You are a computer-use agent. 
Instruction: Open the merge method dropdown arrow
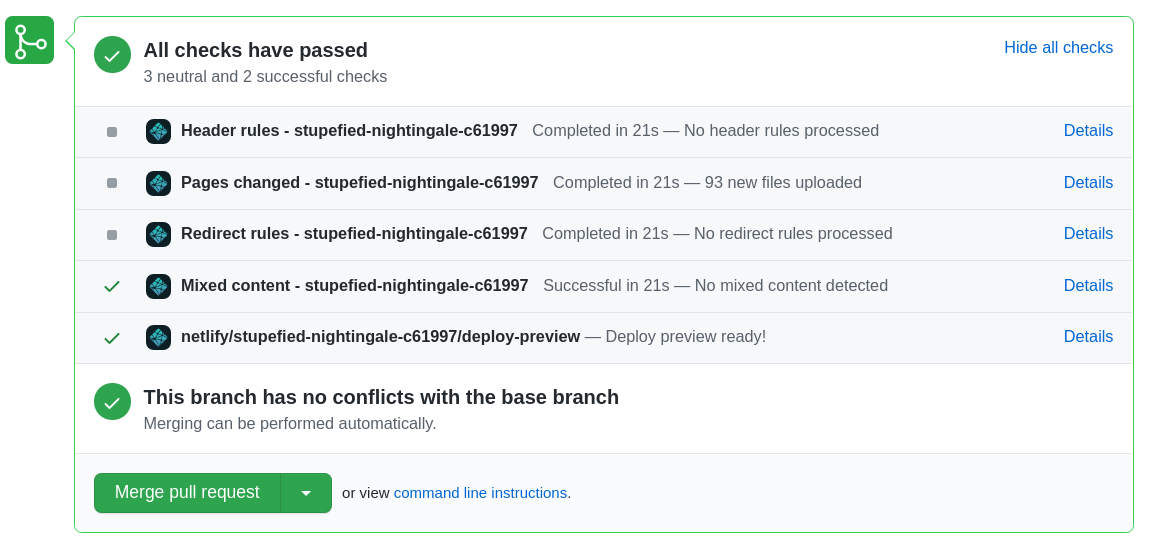click(x=306, y=493)
